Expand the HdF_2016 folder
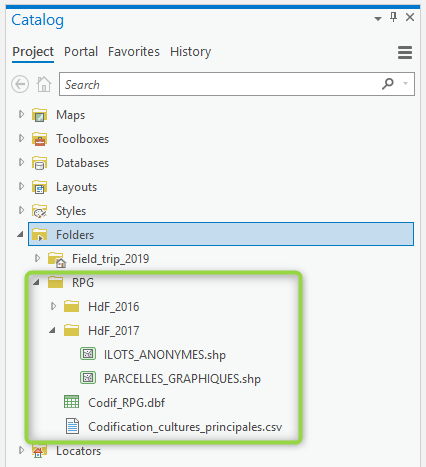Image resolution: width=426 pixels, height=467 pixels. pos(53,306)
